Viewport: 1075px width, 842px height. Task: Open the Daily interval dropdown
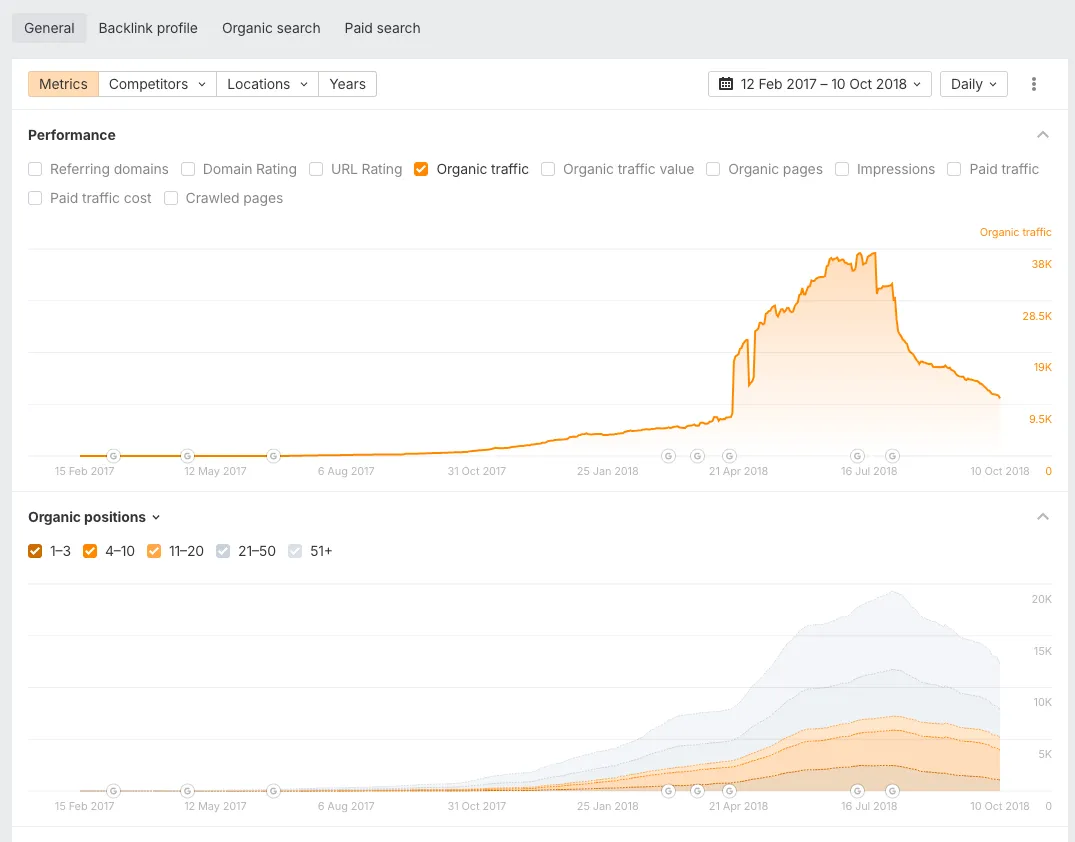coord(974,84)
